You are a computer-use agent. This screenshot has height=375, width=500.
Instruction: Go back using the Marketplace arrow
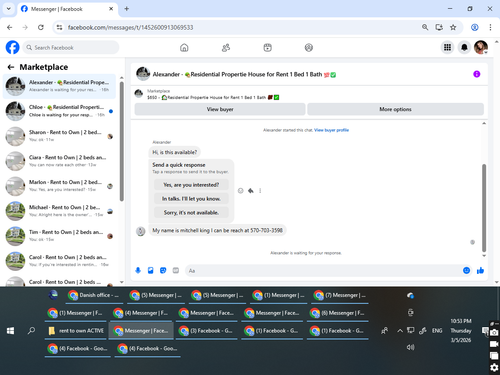coord(11,67)
